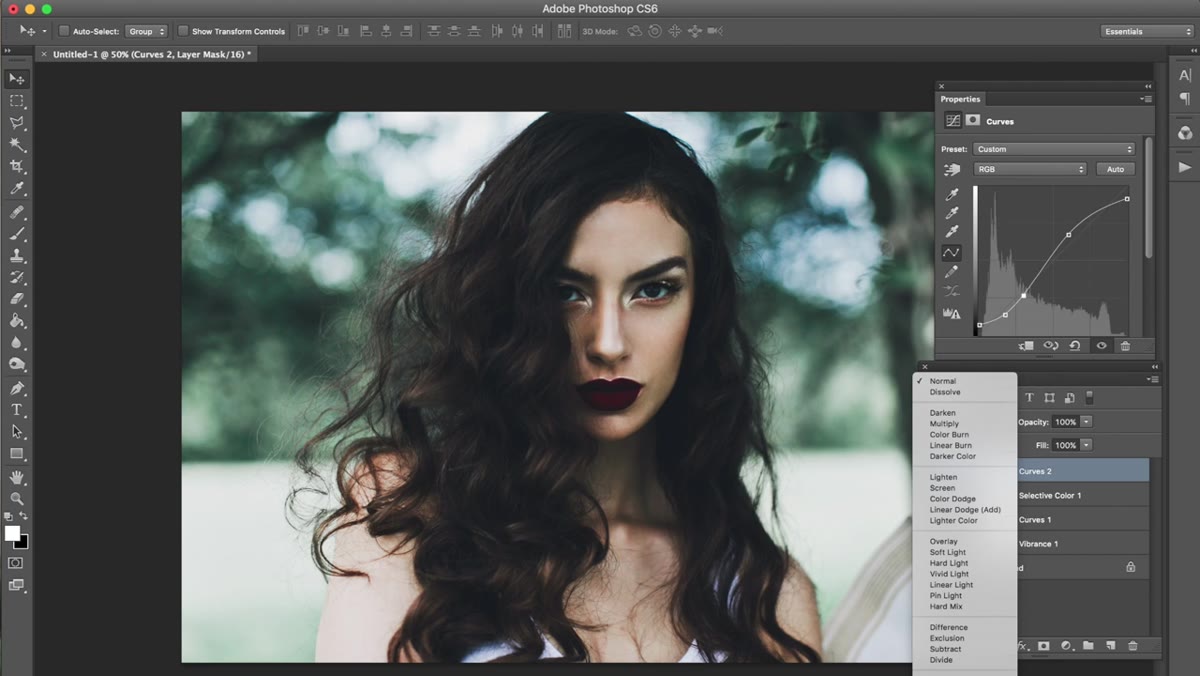
Task: Open the Properties panel flyout menu
Action: (1145, 99)
